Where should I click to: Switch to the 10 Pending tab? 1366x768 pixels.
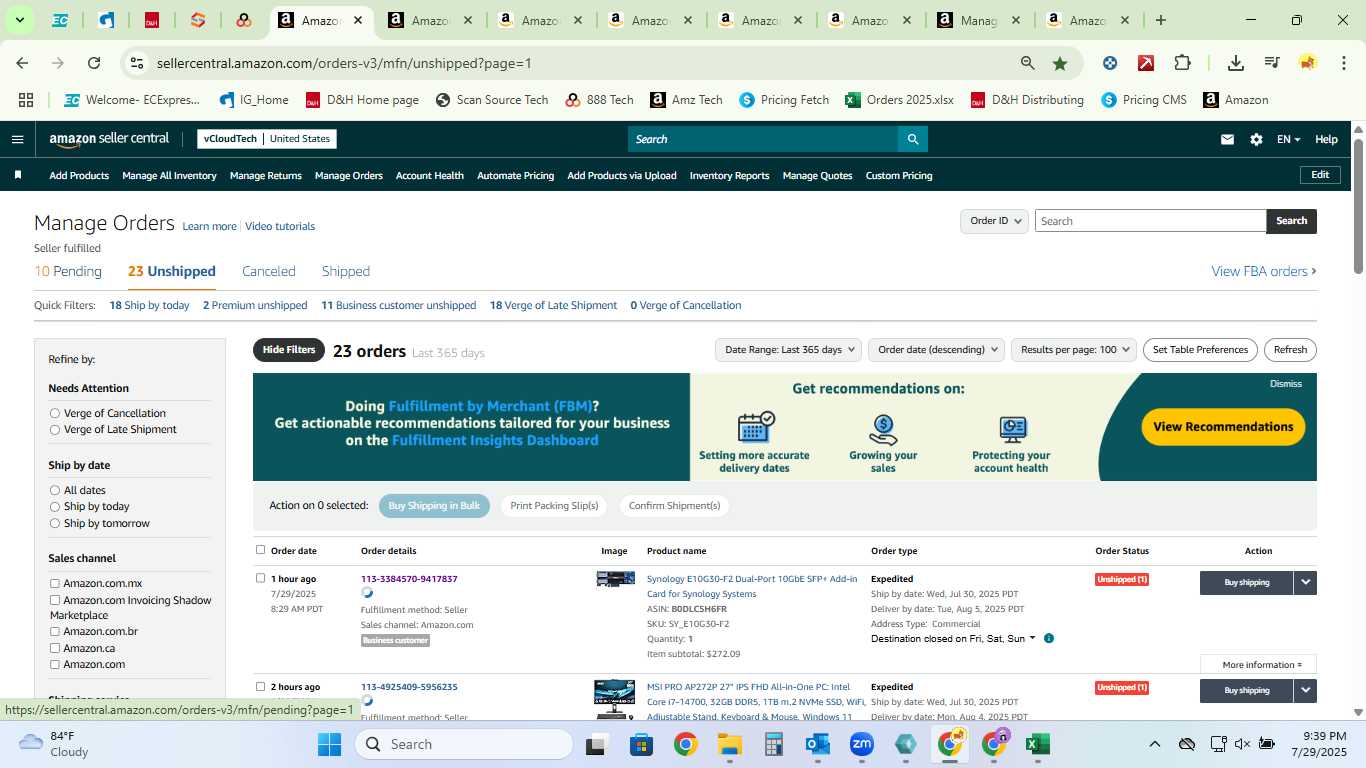tap(68, 271)
